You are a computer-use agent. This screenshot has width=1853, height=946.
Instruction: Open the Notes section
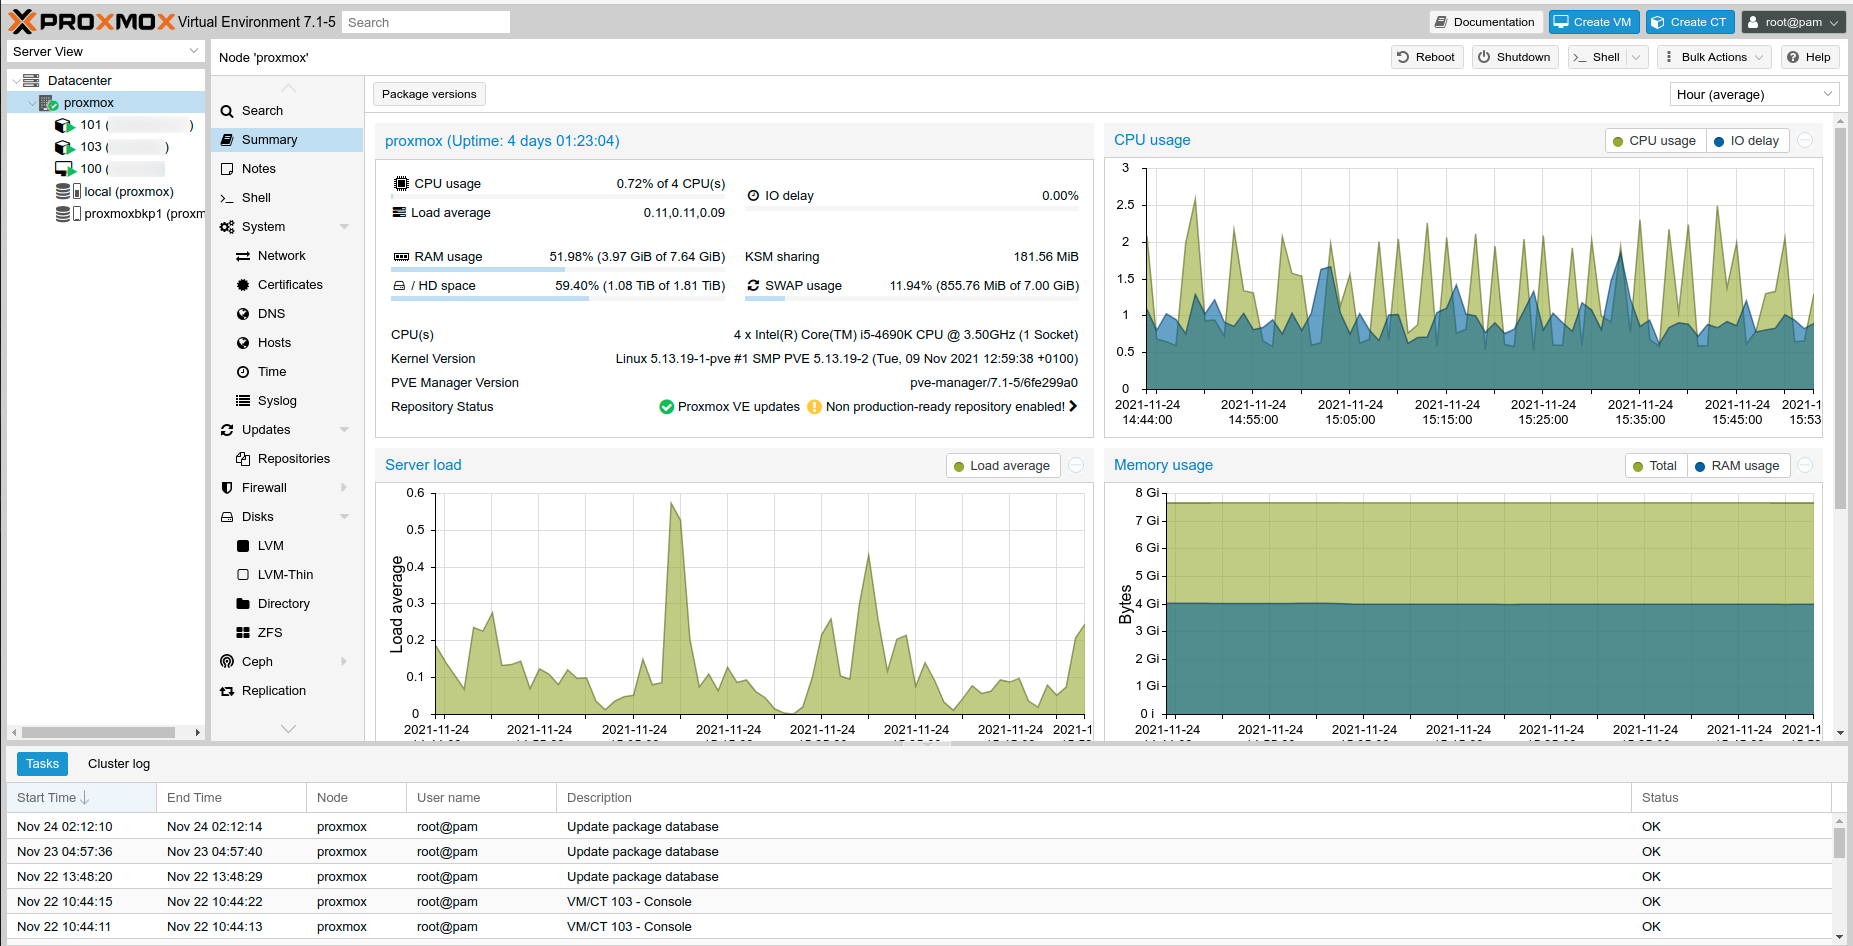pos(288,169)
